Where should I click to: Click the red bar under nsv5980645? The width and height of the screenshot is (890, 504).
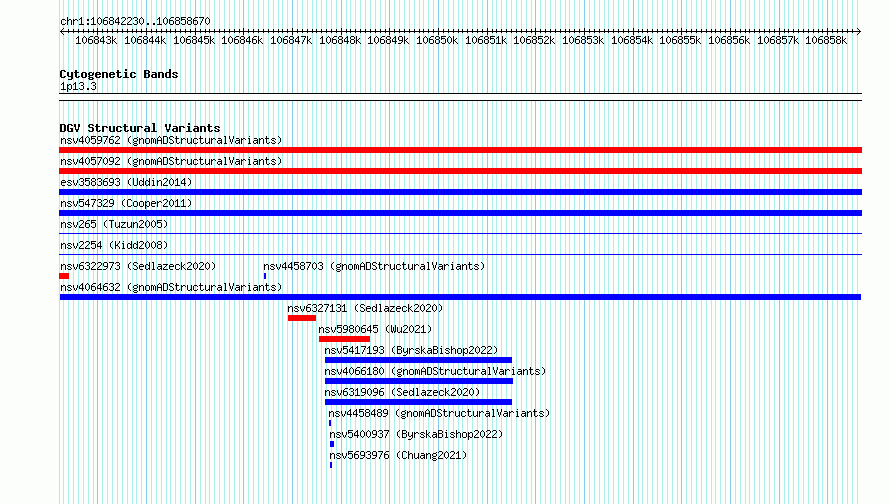(345, 339)
